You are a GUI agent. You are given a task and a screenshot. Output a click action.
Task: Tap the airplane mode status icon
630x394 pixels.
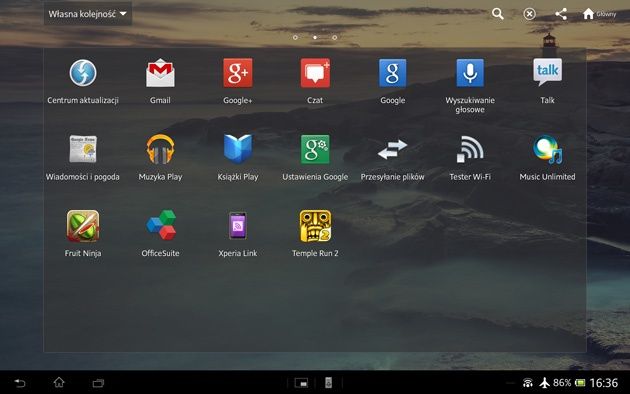click(x=544, y=383)
